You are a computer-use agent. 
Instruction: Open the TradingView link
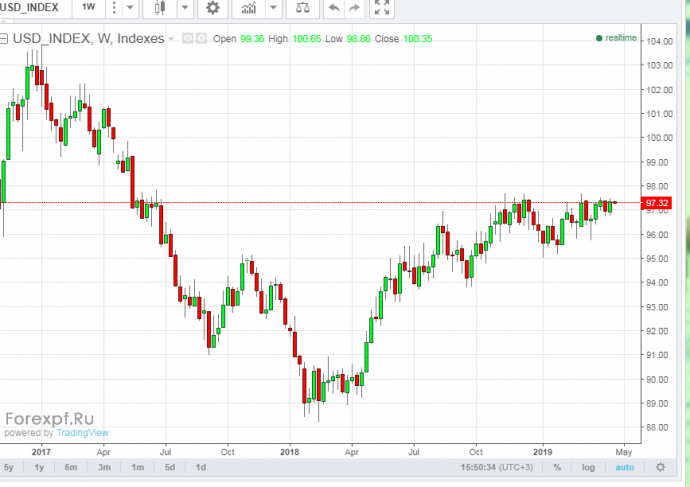pos(81,433)
